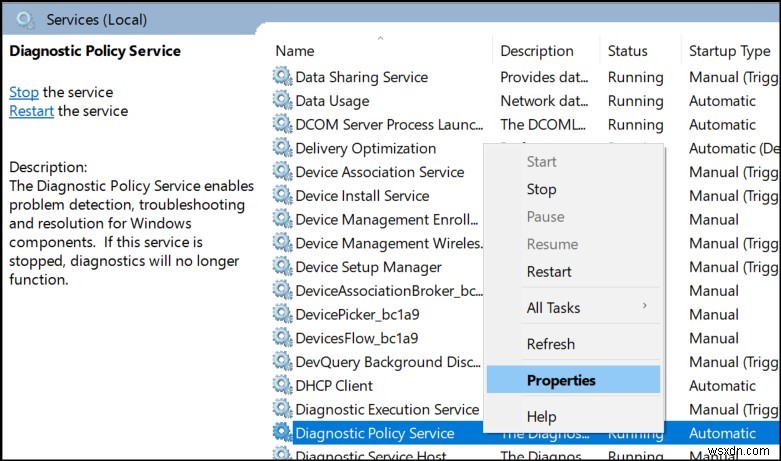Click the gear icon beside Data Sharing Service
This screenshot has height=461, width=781.
(x=282, y=77)
